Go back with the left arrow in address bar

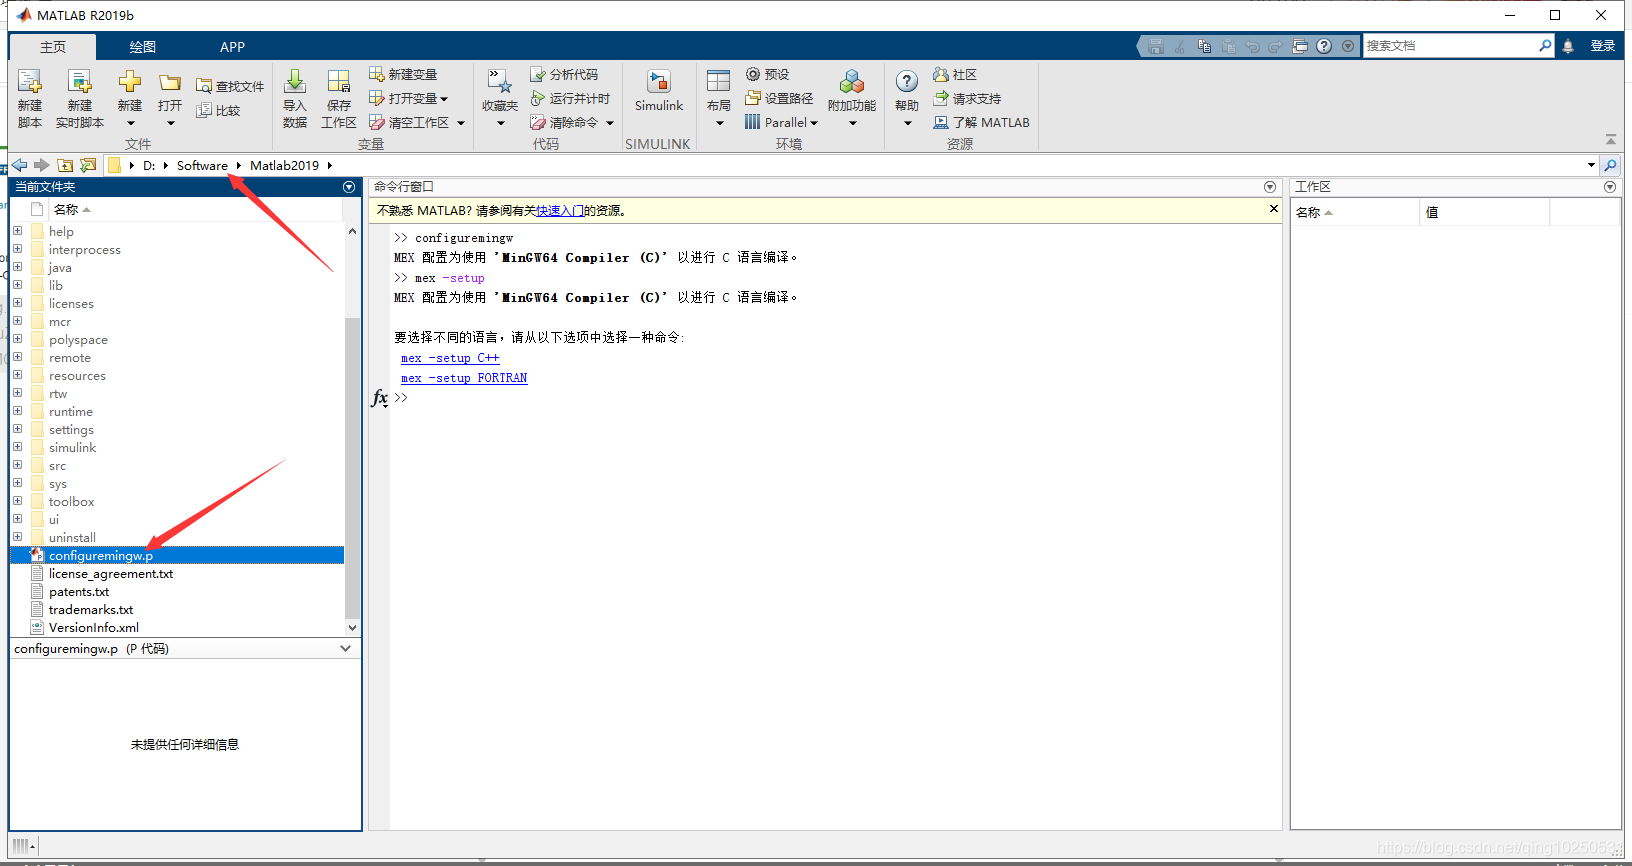pyautogui.click(x=20, y=165)
